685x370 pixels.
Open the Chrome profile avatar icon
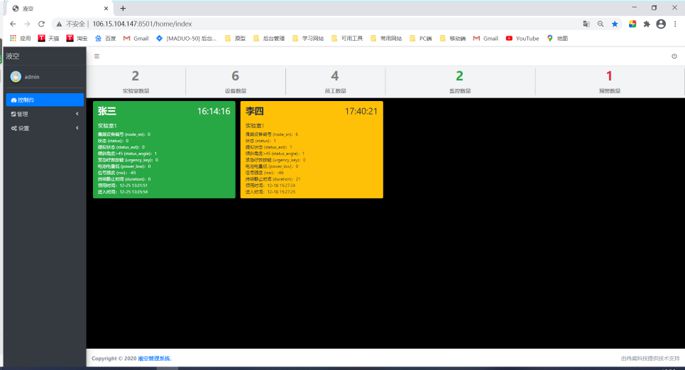(661, 24)
